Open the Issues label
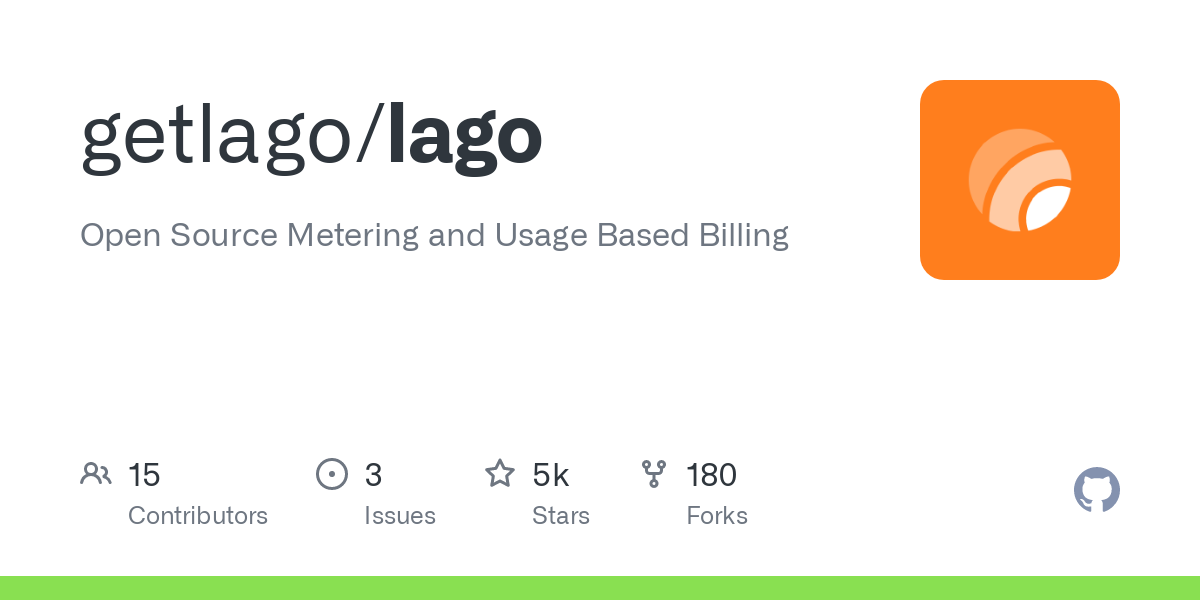1200x600 pixels. coord(400,516)
